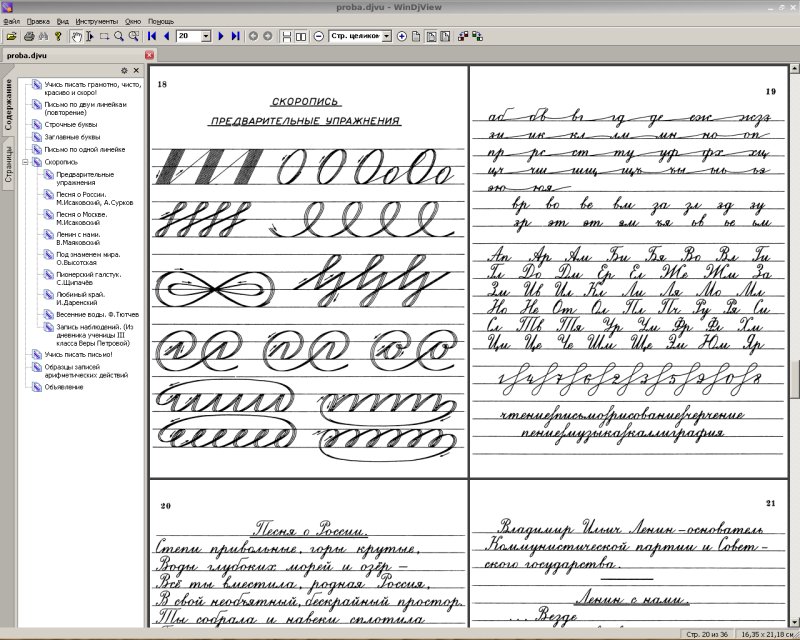The image size is (800, 640).
Task: Open the page number dropdown
Action: (x=206, y=36)
